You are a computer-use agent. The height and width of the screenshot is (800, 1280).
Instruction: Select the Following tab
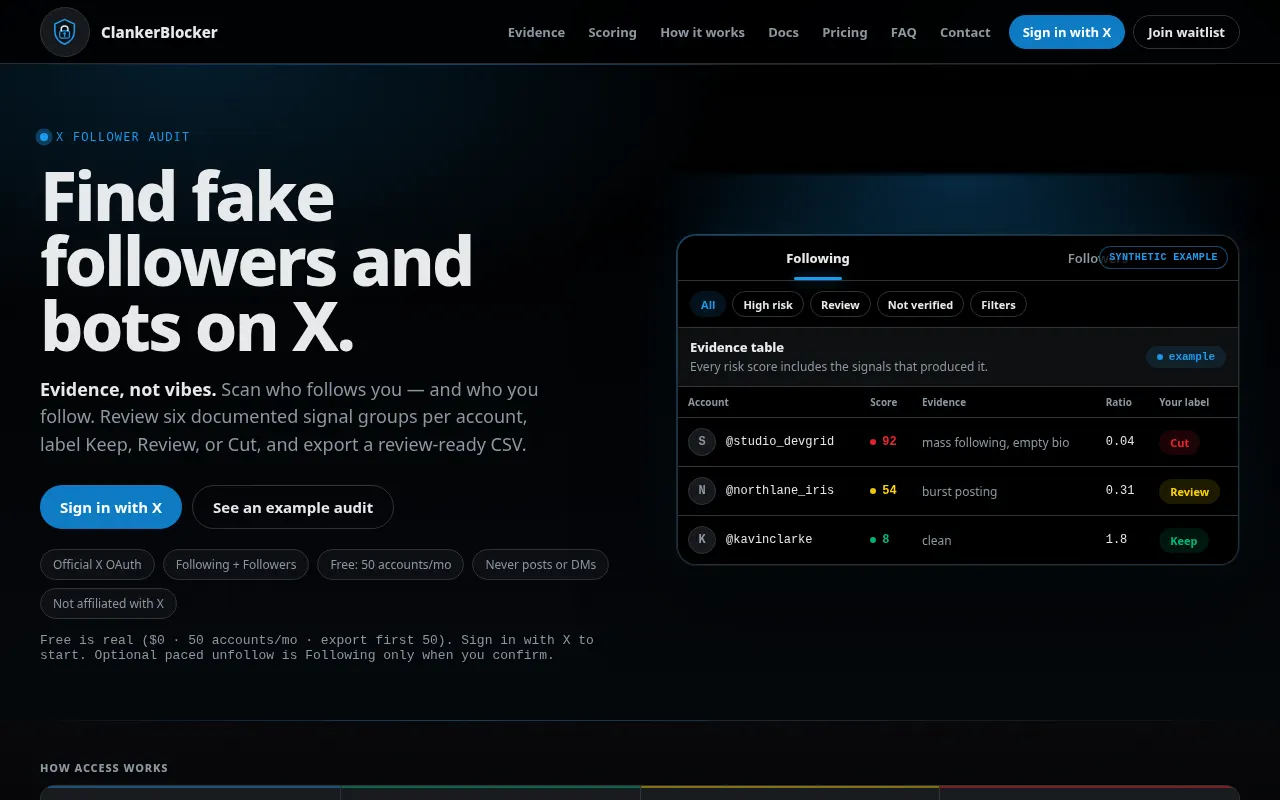(818, 258)
